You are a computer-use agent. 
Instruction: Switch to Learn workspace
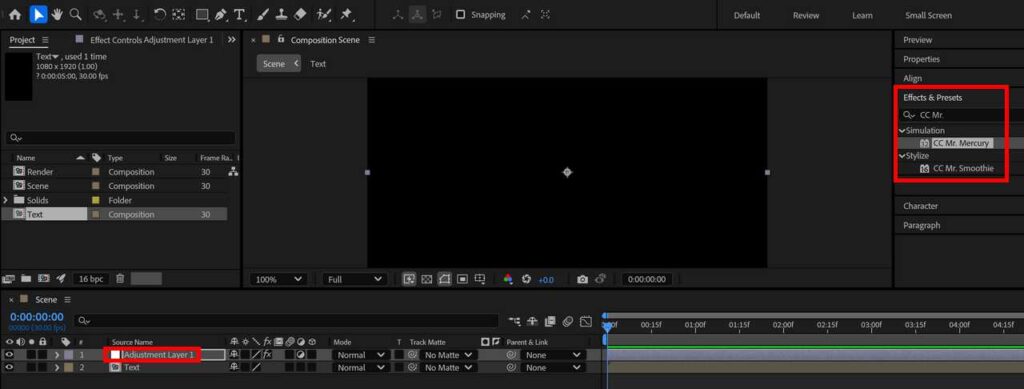(862, 15)
